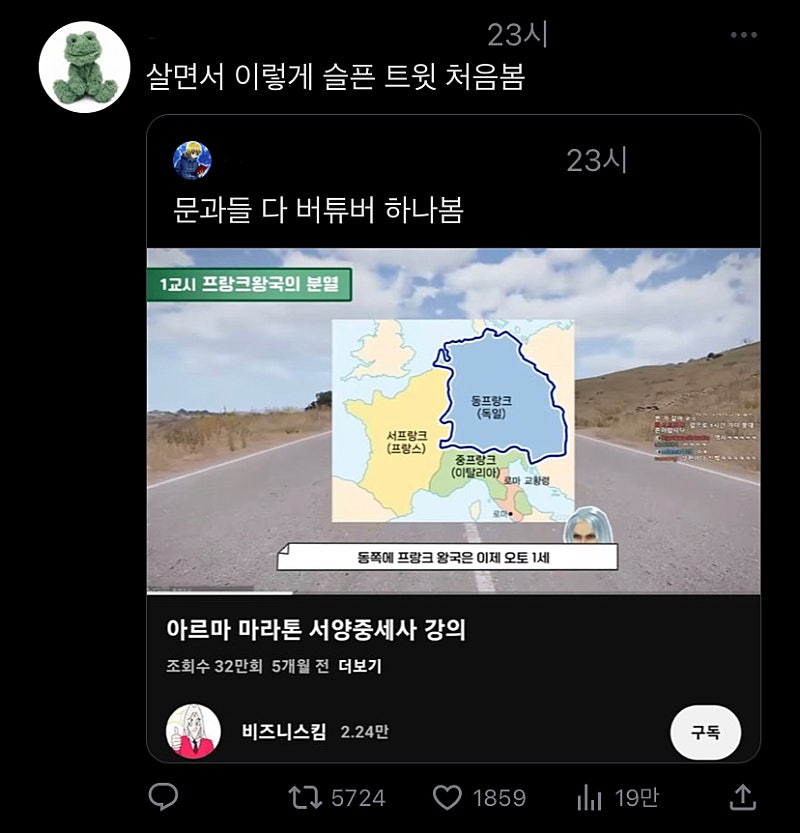Expand description with 더보기
This screenshot has width=800, height=833.
pos(360,666)
